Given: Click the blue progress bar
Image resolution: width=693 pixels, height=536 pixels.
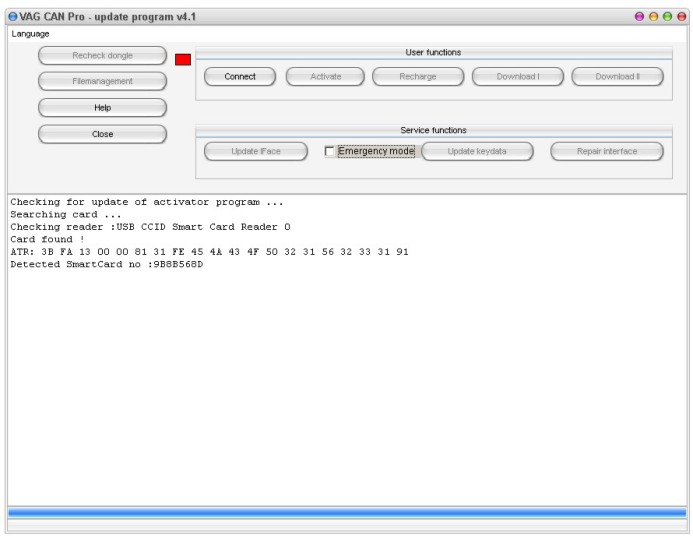Looking at the screenshot, I should (347, 513).
